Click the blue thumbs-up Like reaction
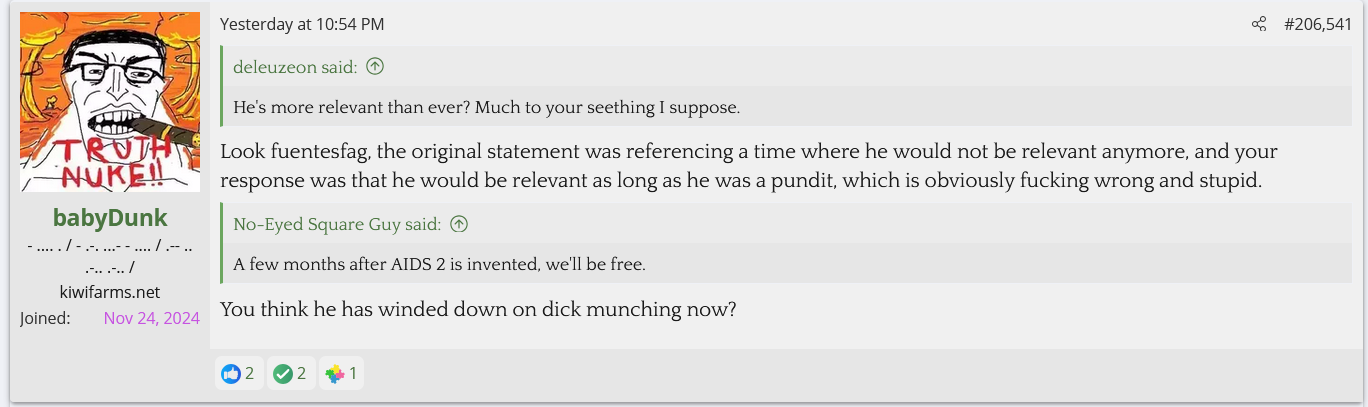This screenshot has width=1368, height=407. click(231, 374)
